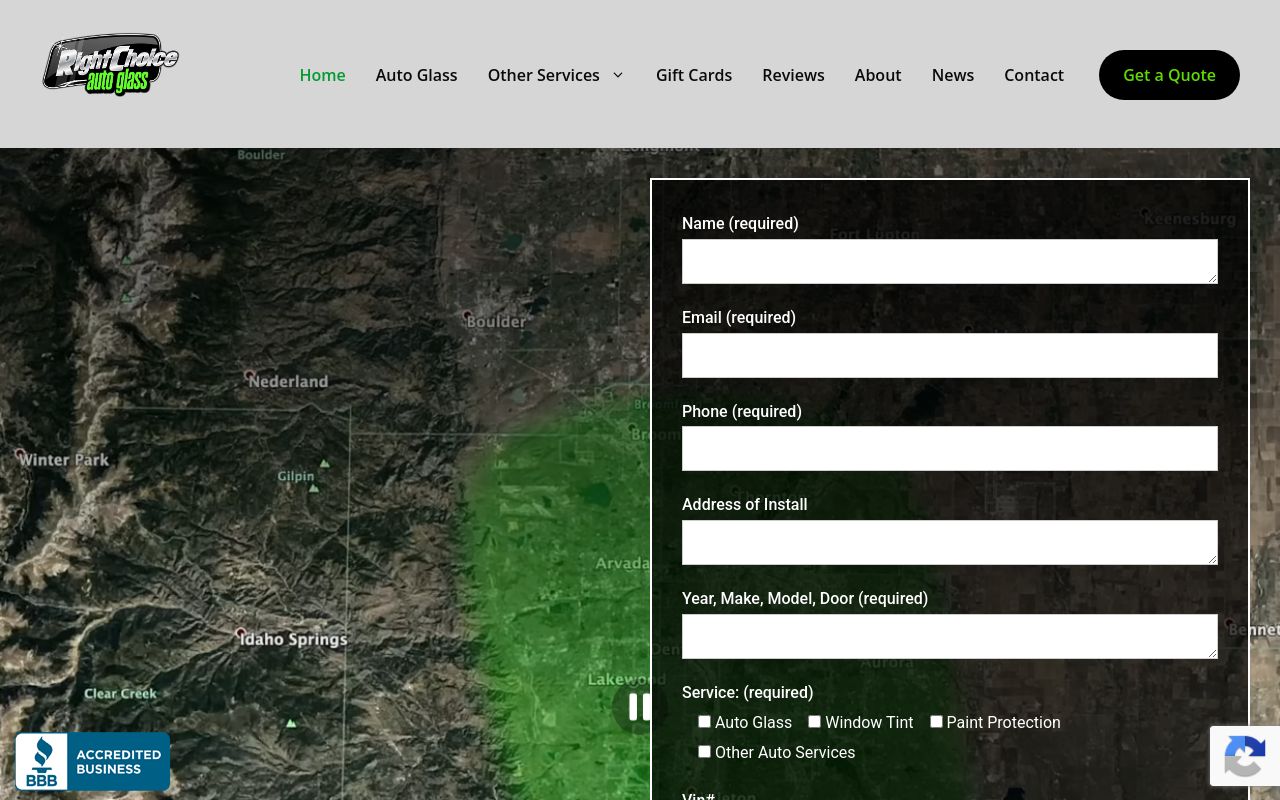This screenshot has width=1280, height=800.
Task: Open the Reviews page
Action: tap(793, 75)
